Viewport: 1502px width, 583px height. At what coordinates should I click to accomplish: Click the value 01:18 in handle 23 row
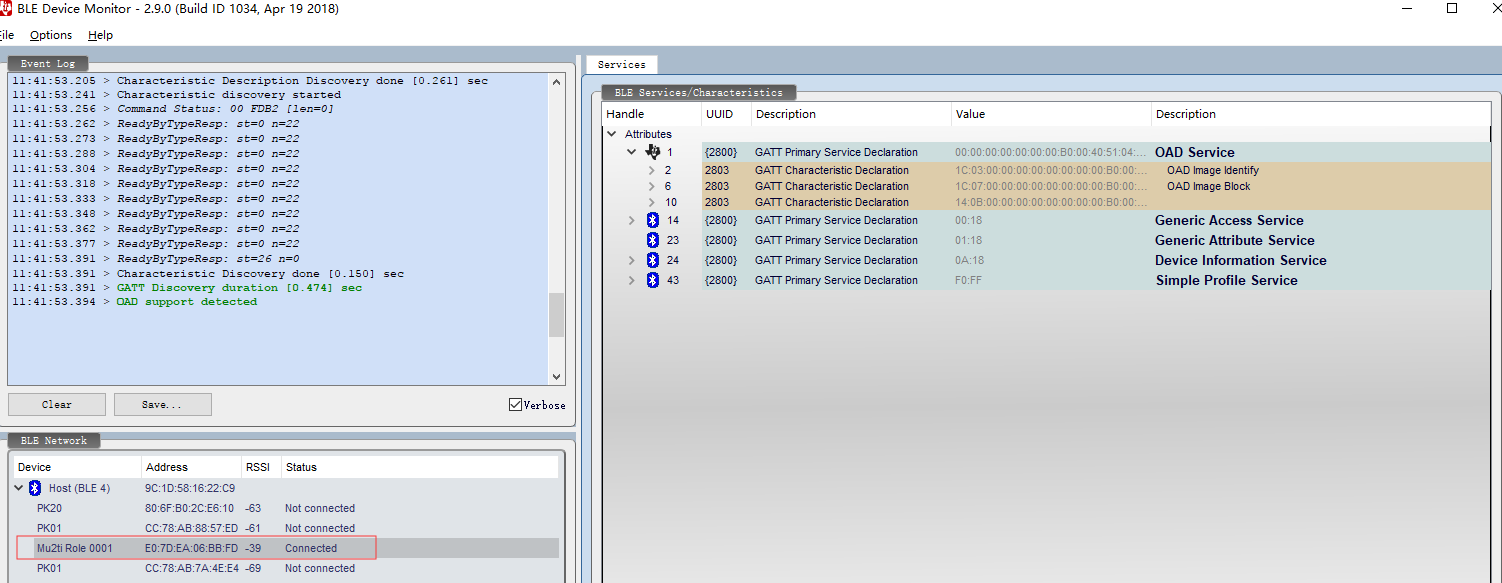[968, 240]
